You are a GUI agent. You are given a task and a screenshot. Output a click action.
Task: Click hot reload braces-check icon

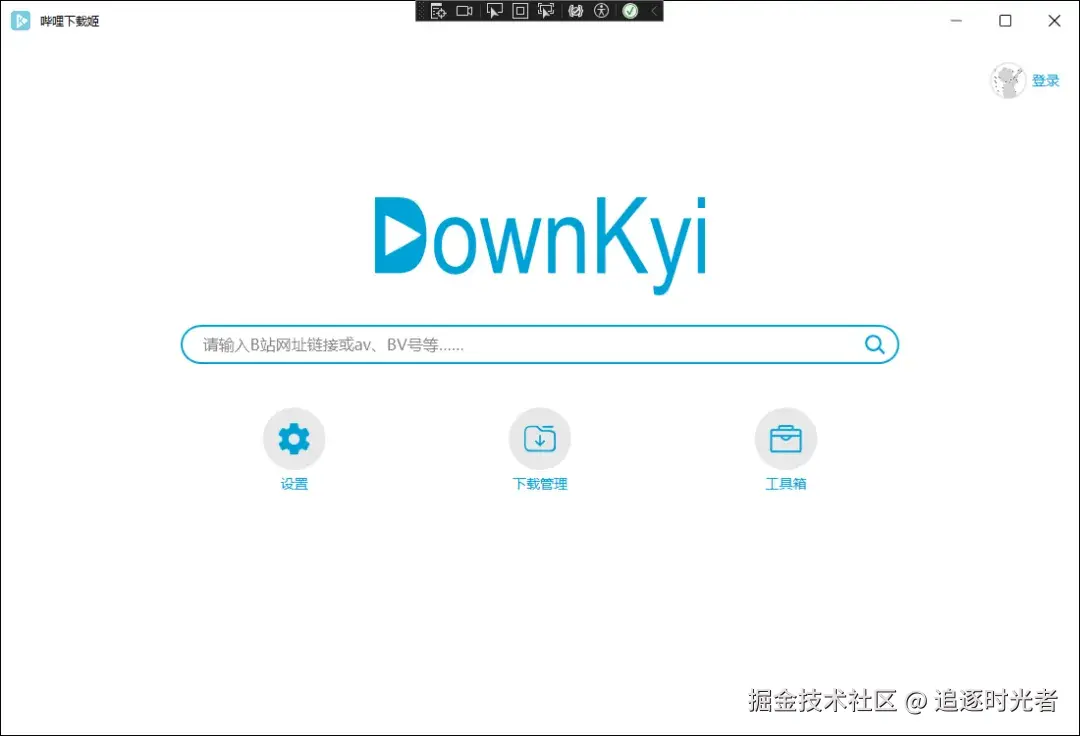tap(576, 11)
